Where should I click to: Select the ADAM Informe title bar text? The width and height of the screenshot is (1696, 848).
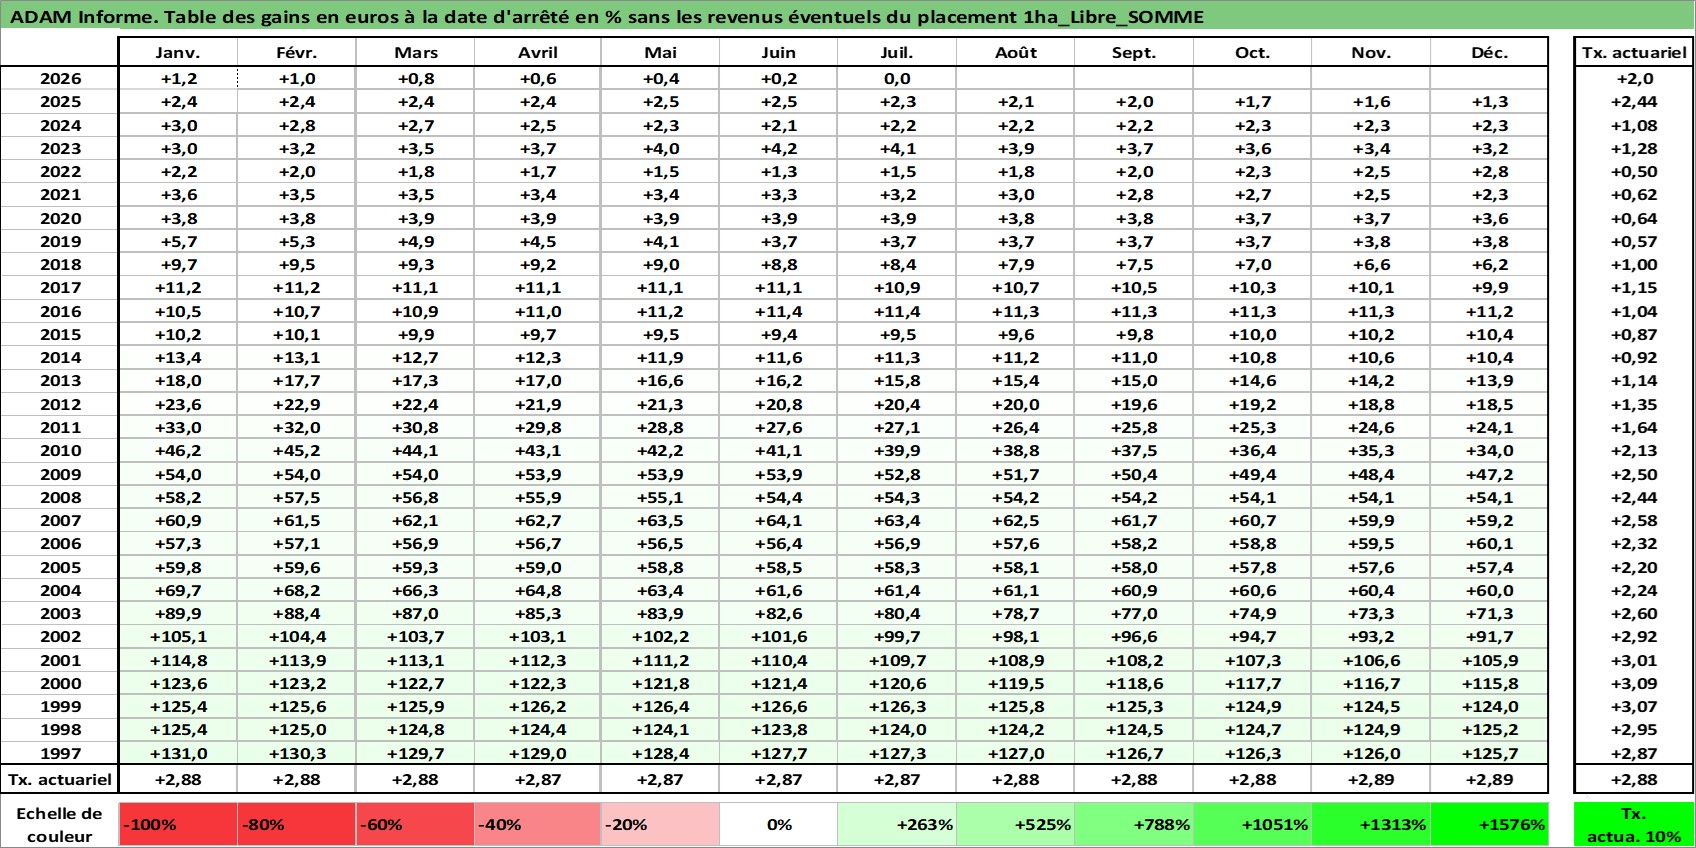click(607, 17)
